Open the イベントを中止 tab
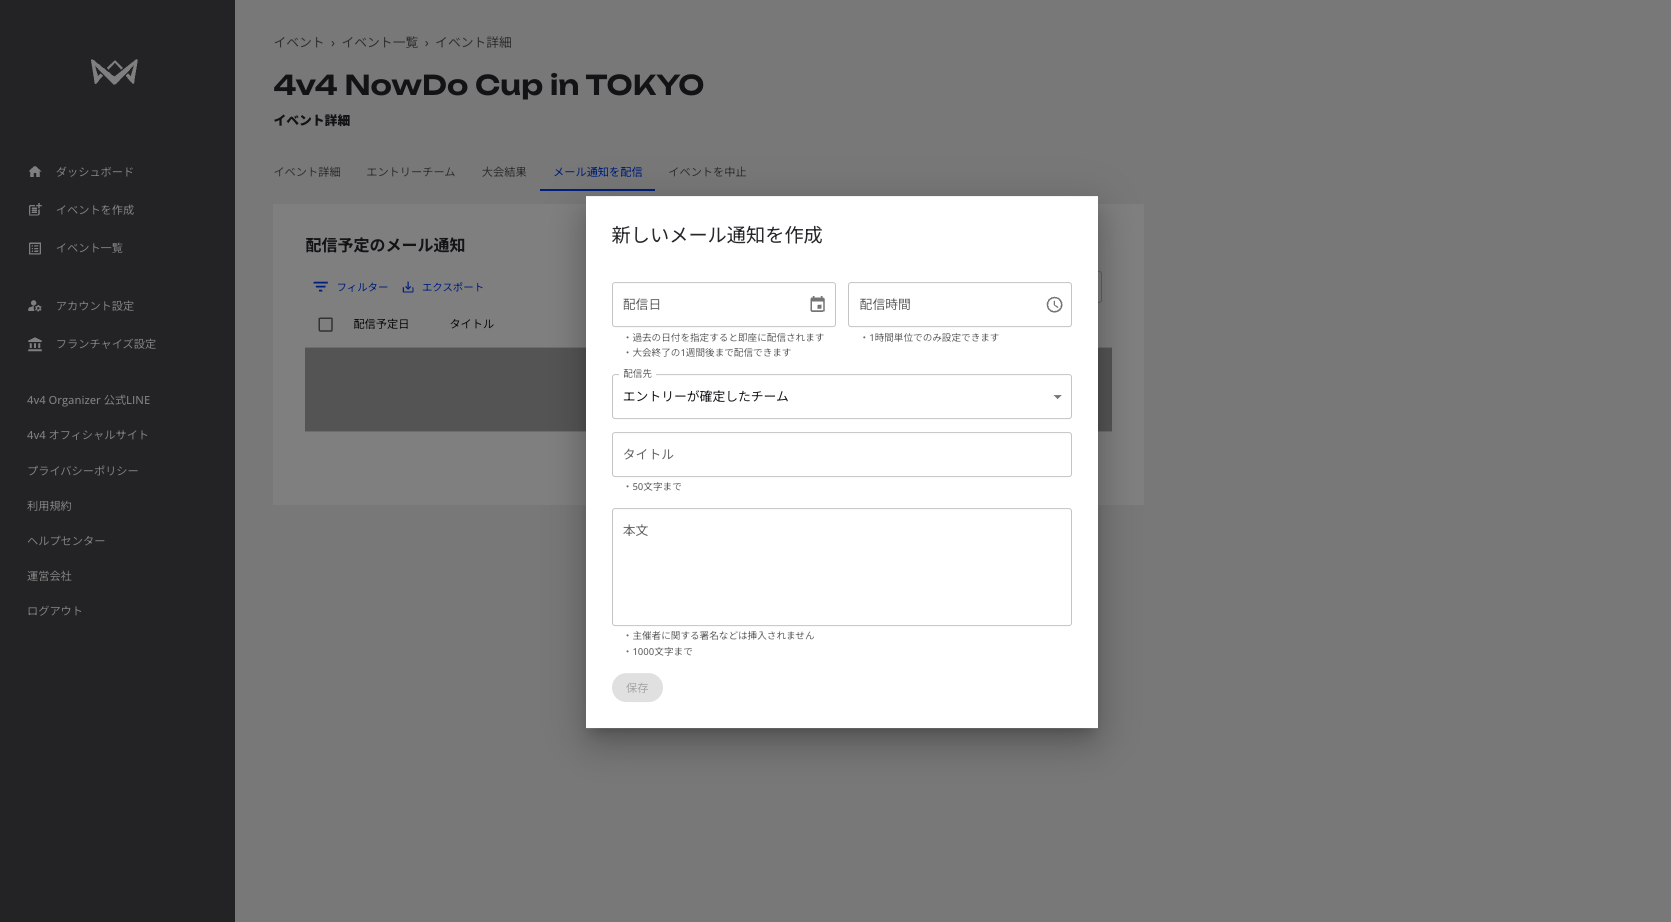1671x922 pixels. 707,172
